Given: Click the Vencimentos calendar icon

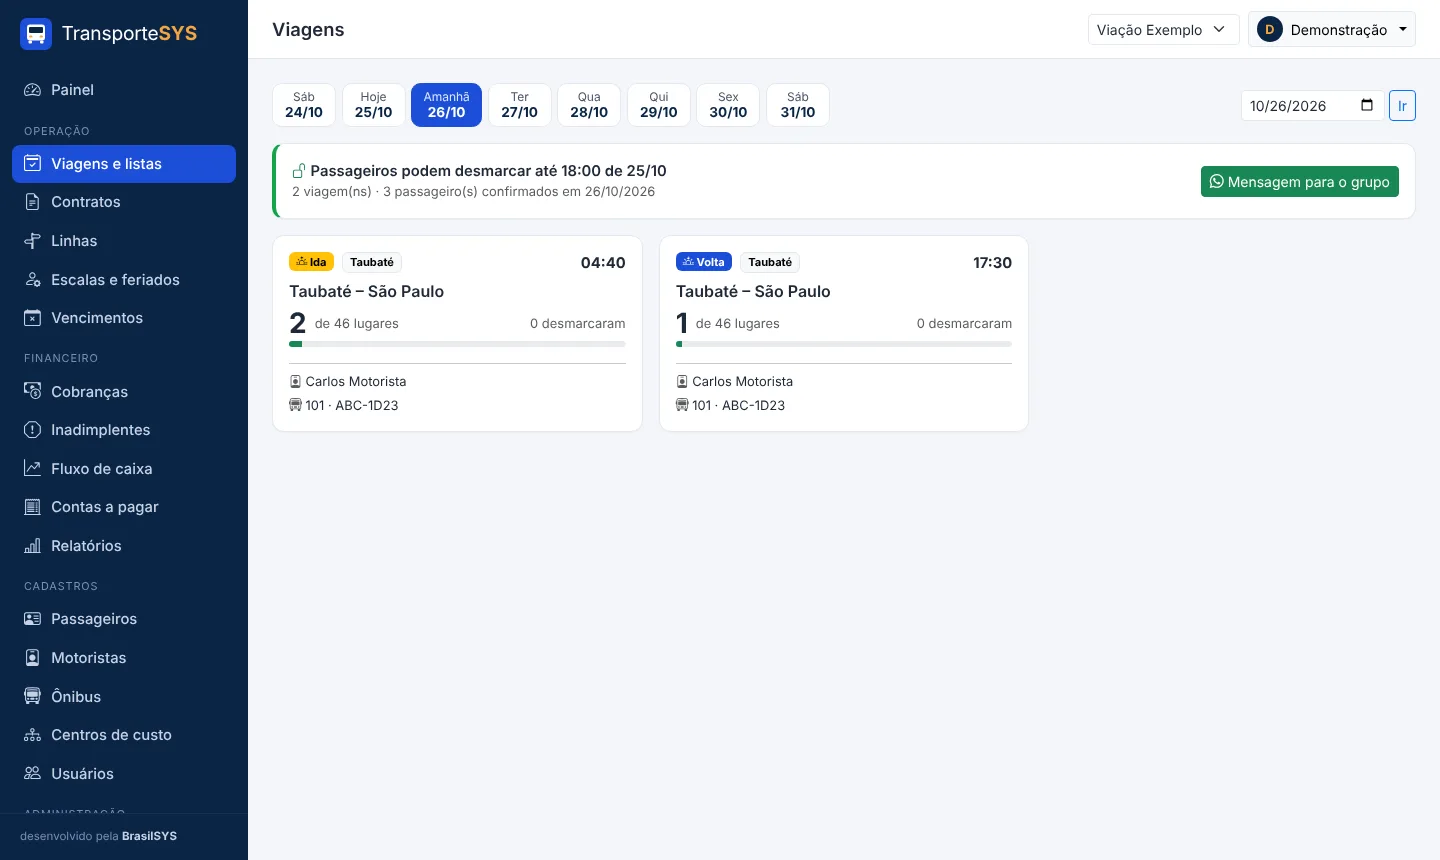Looking at the screenshot, I should [33, 318].
